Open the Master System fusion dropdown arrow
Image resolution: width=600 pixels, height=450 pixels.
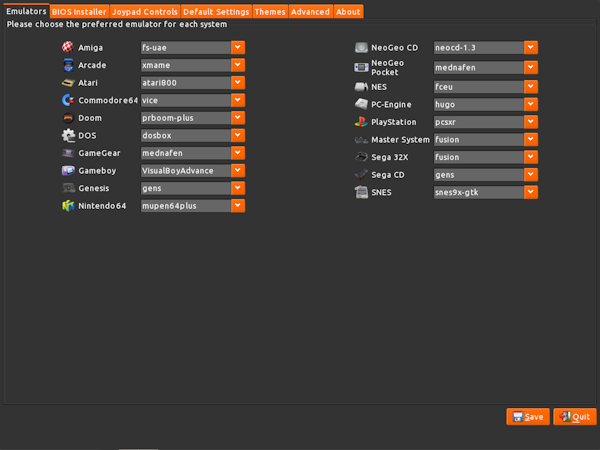click(x=531, y=139)
